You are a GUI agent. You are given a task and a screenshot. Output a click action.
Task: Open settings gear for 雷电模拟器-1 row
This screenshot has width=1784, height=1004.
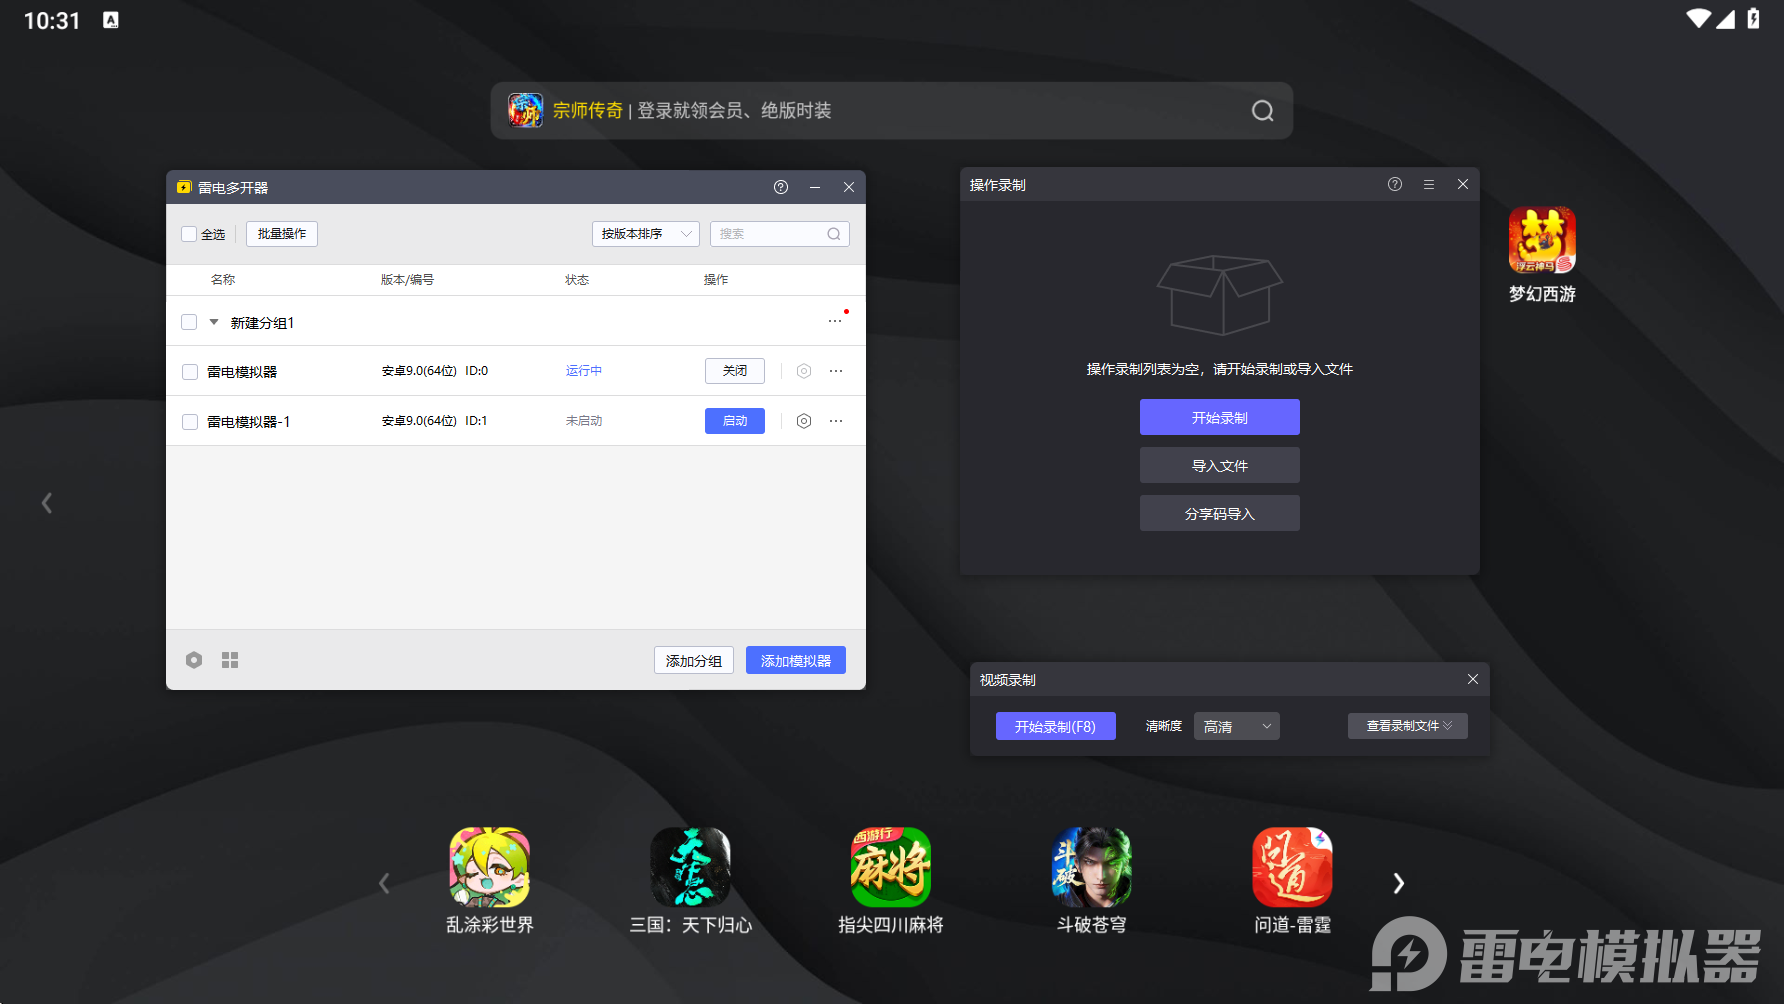click(x=804, y=421)
